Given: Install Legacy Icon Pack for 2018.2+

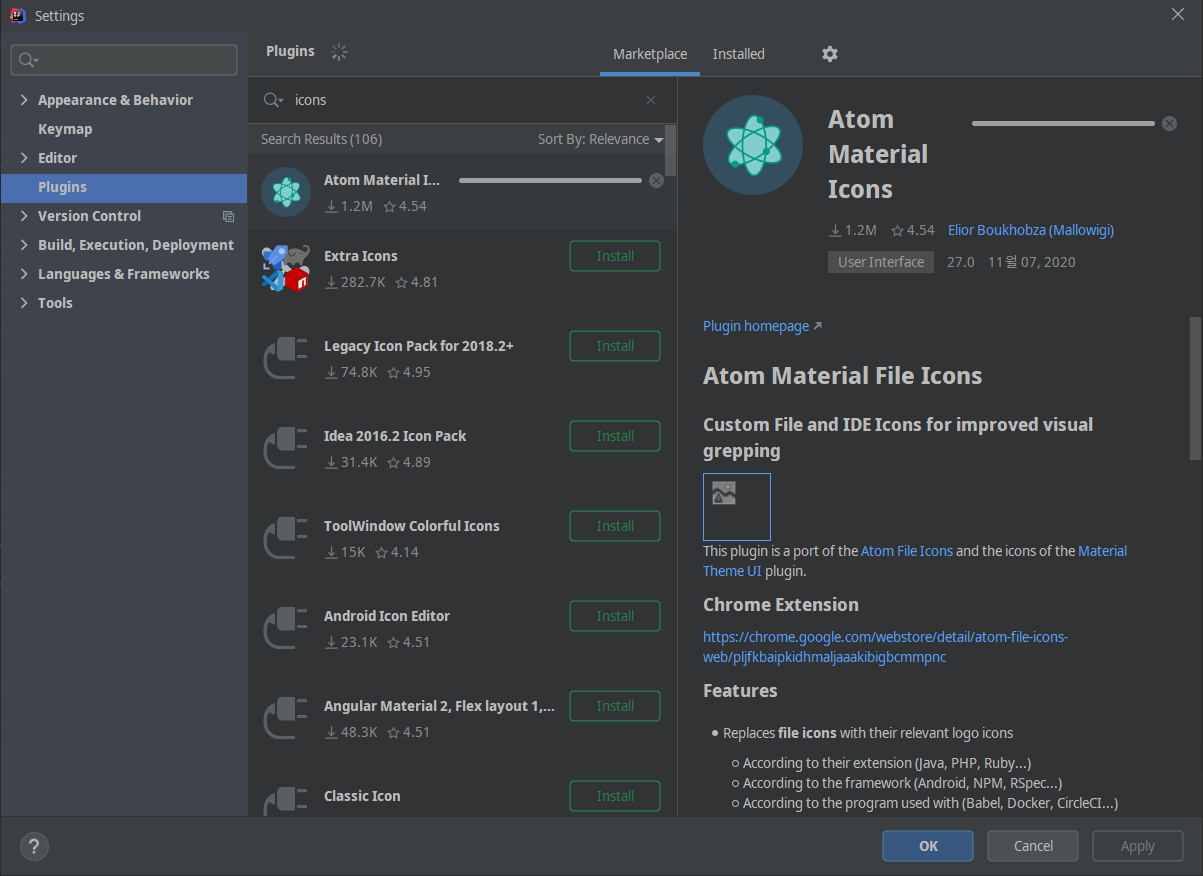Looking at the screenshot, I should [615, 346].
